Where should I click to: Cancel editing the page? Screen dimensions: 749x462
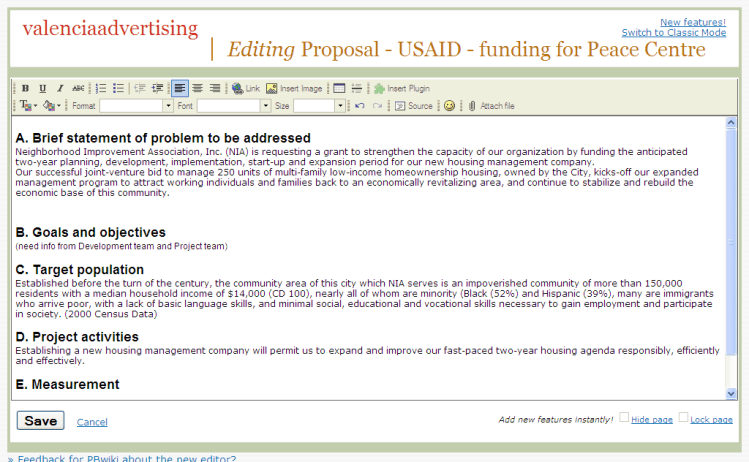coord(92,422)
